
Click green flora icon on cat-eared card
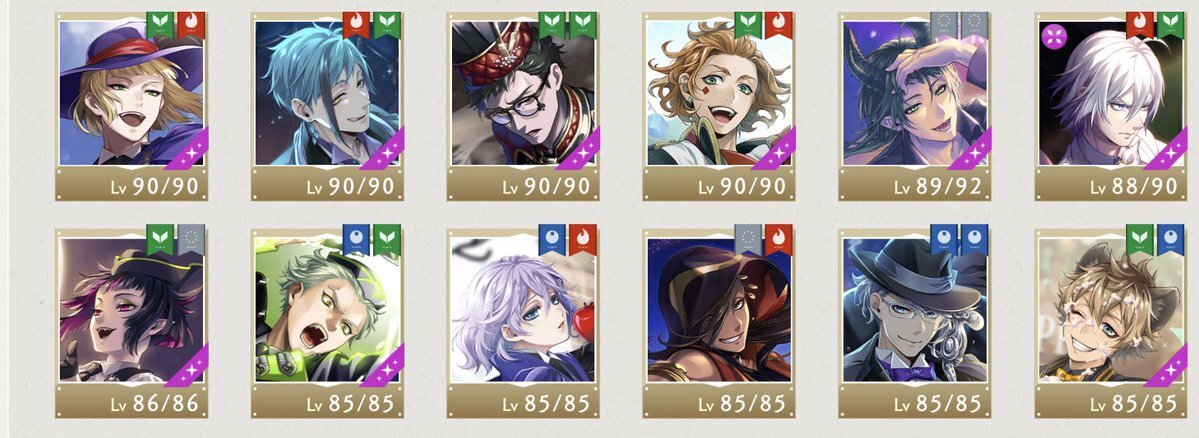pyautogui.click(x=1139, y=239)
